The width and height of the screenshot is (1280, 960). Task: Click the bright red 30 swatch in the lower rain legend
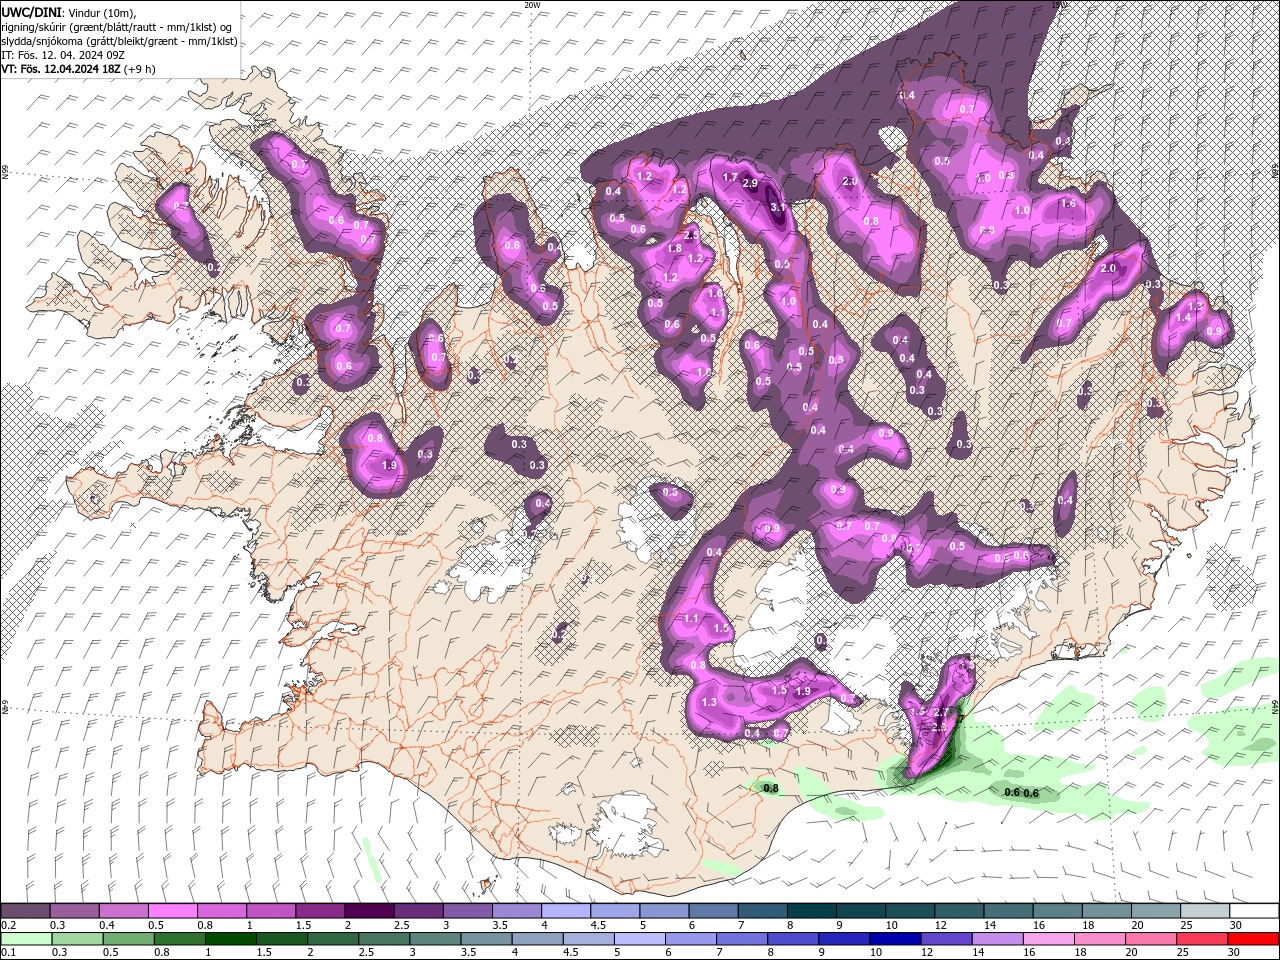tap(1253, 939)
